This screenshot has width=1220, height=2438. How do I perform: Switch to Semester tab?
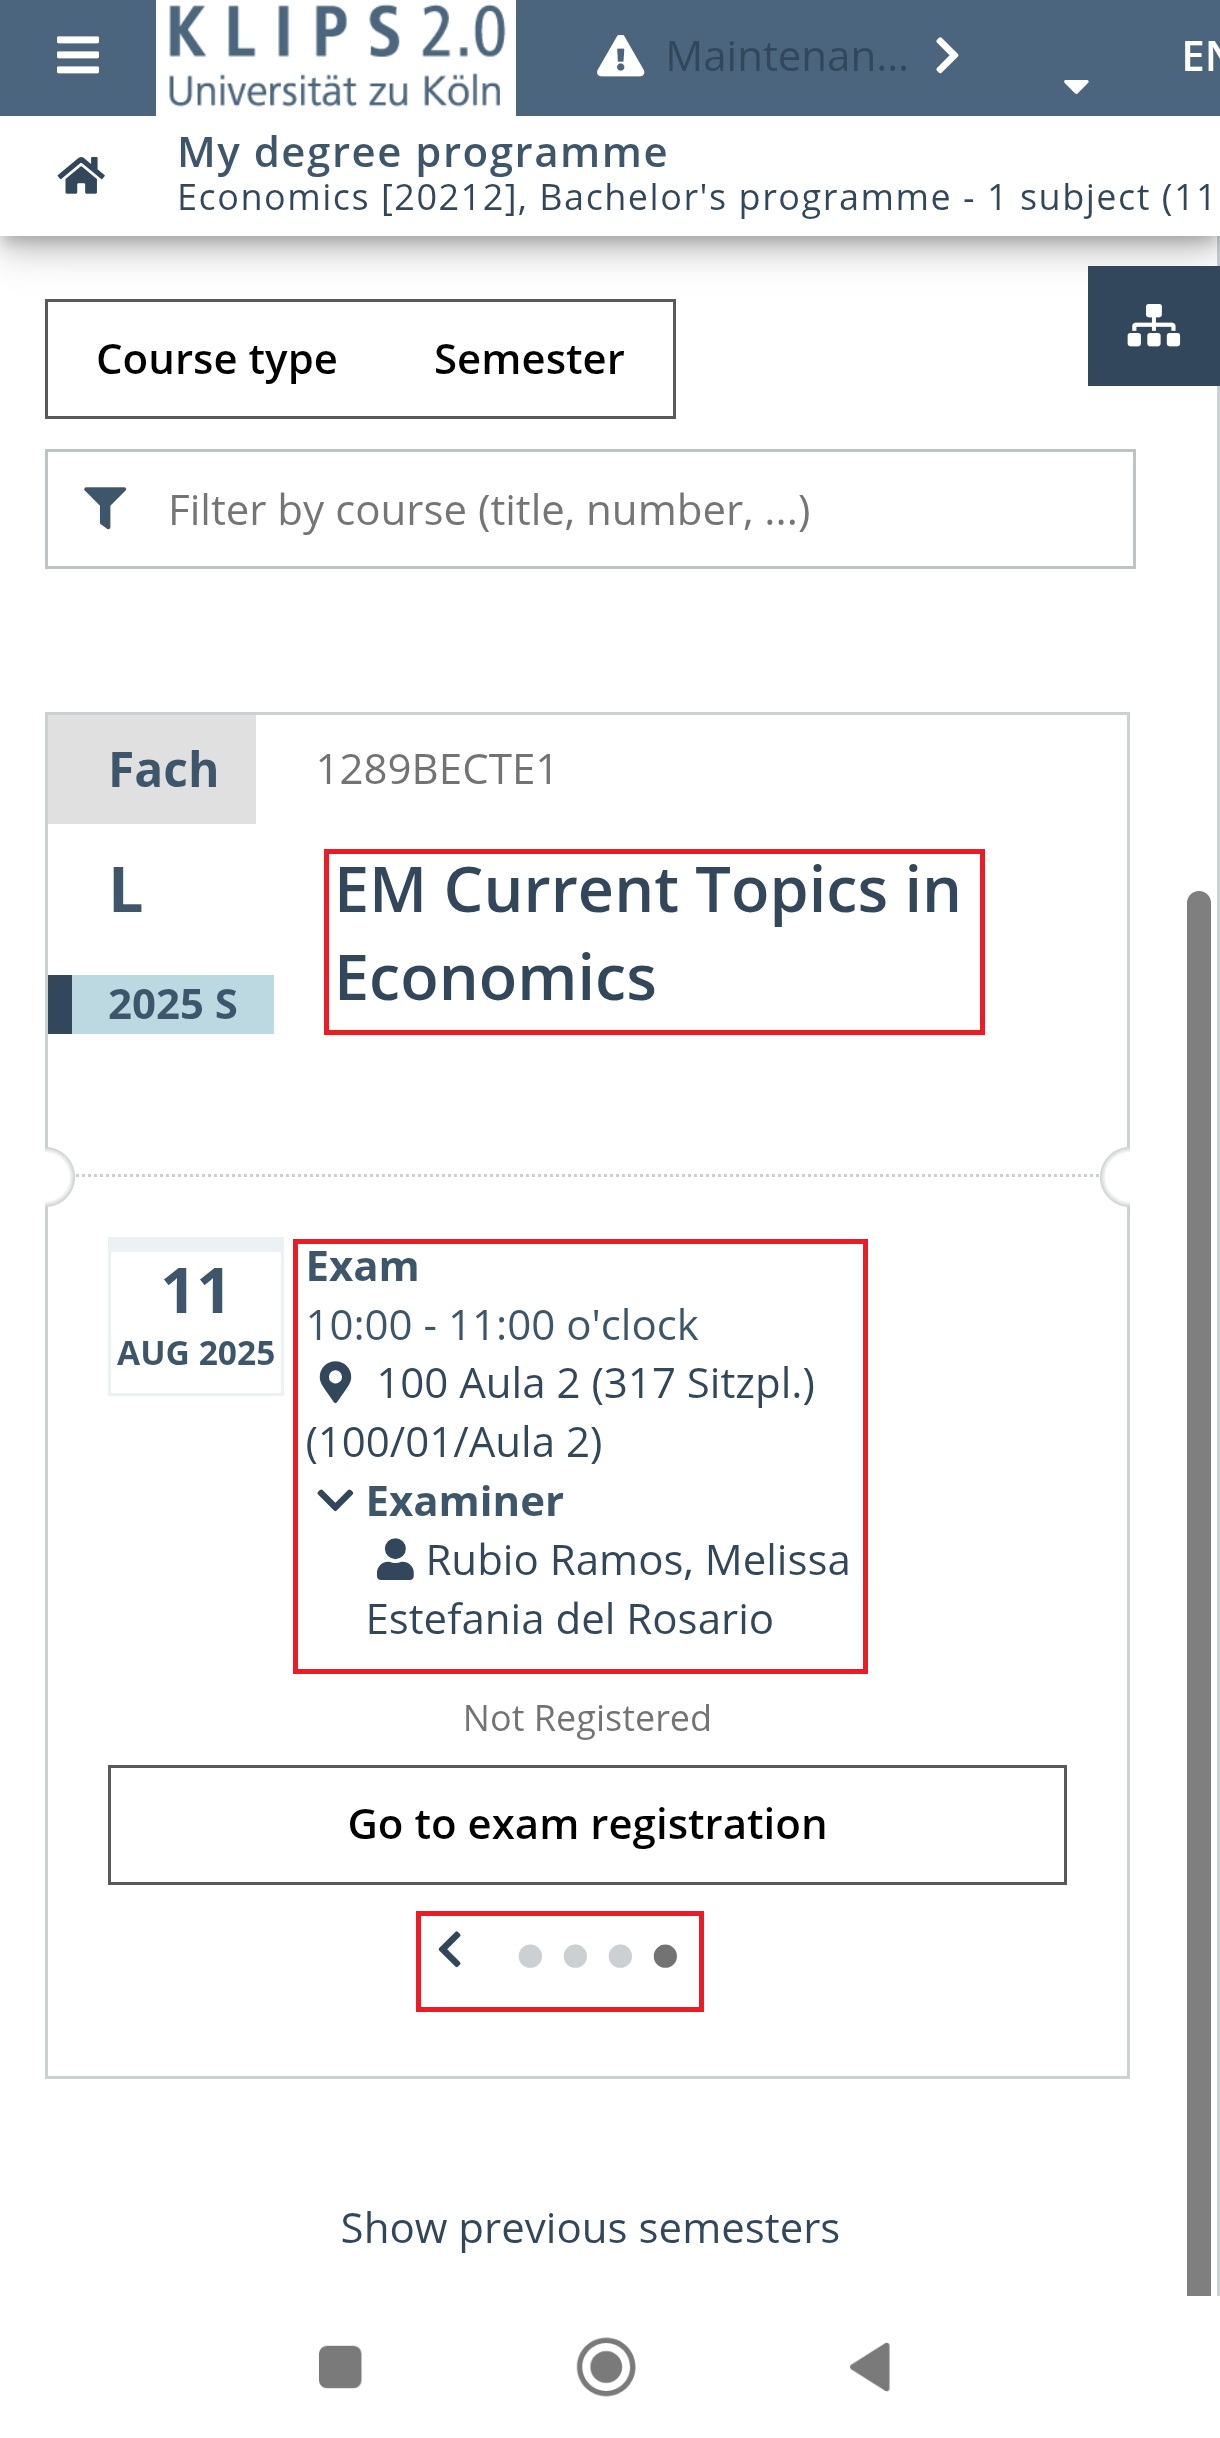529,359
